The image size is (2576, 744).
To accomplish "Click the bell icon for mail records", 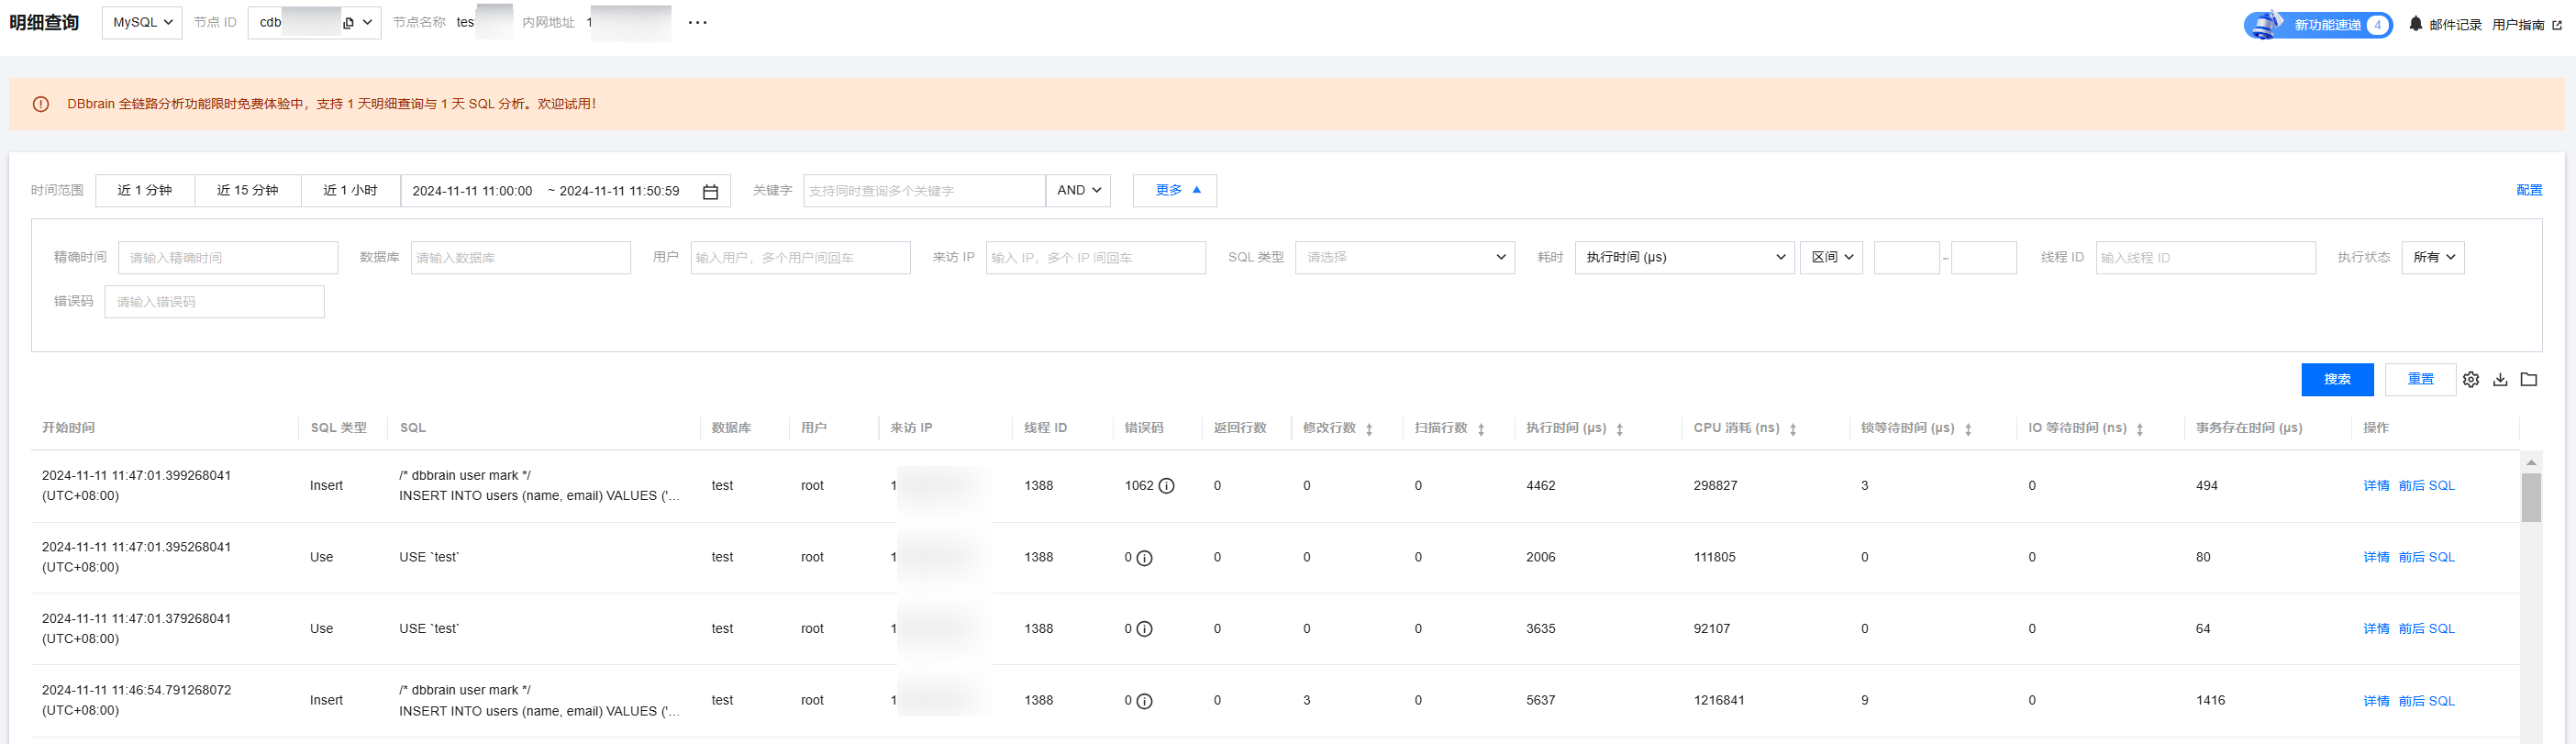I will pyautogui.click(x=2415, y=24).
